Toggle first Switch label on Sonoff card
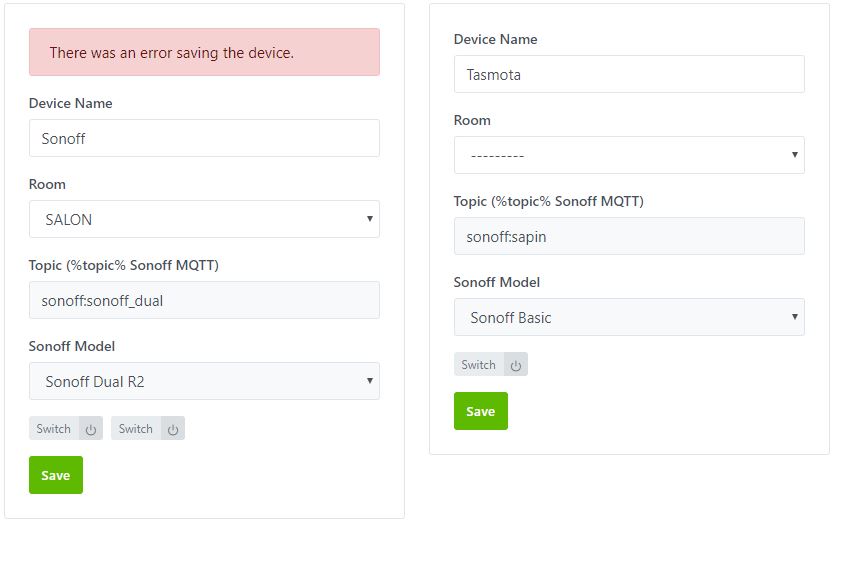This screenshot has height=565, width=842. [x=54, y=429]
